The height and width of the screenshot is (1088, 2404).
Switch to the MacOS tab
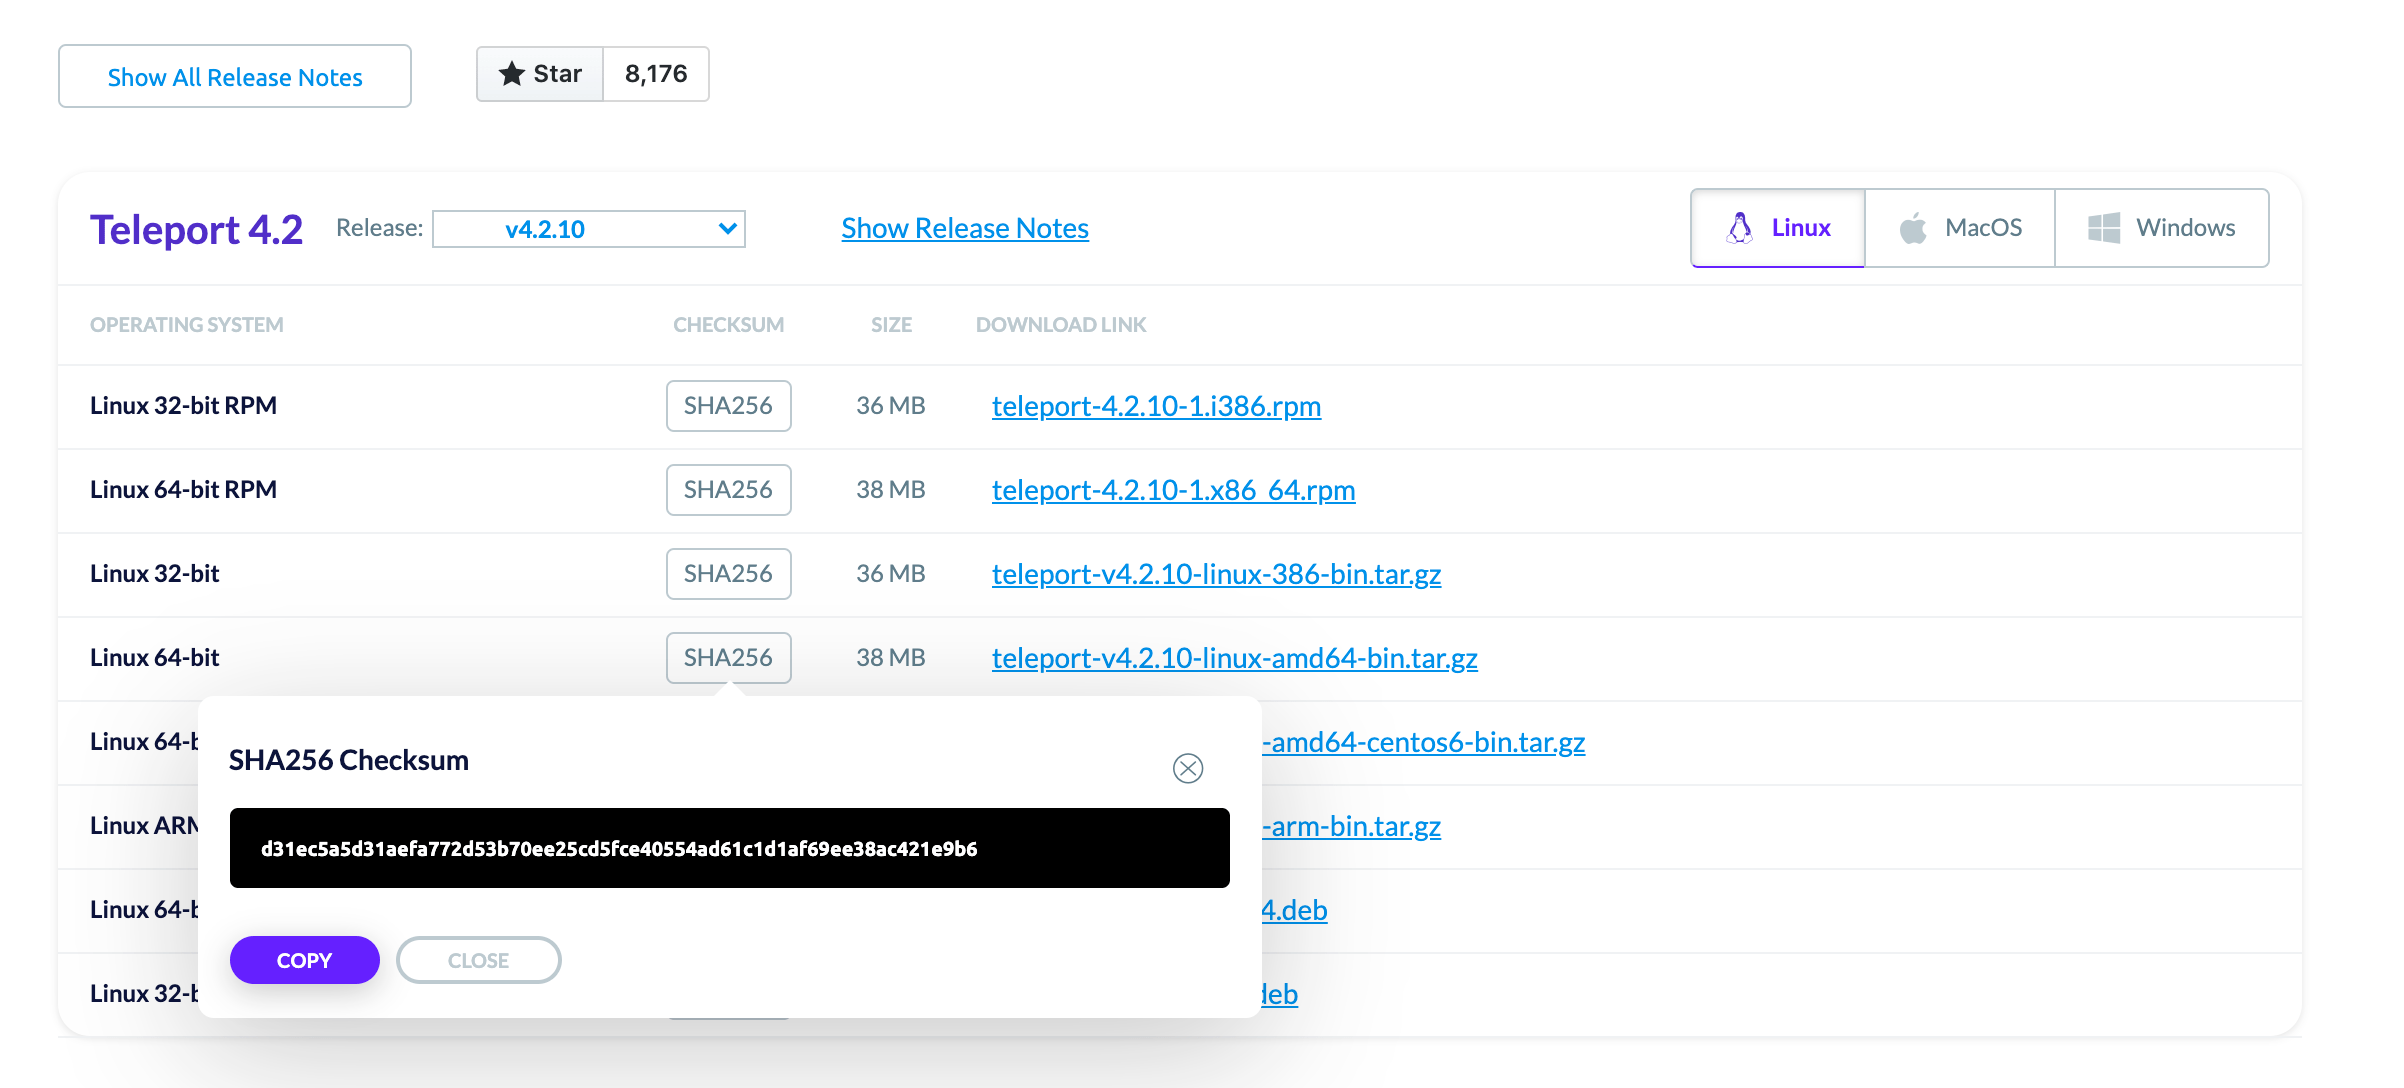coord(1960,228)
